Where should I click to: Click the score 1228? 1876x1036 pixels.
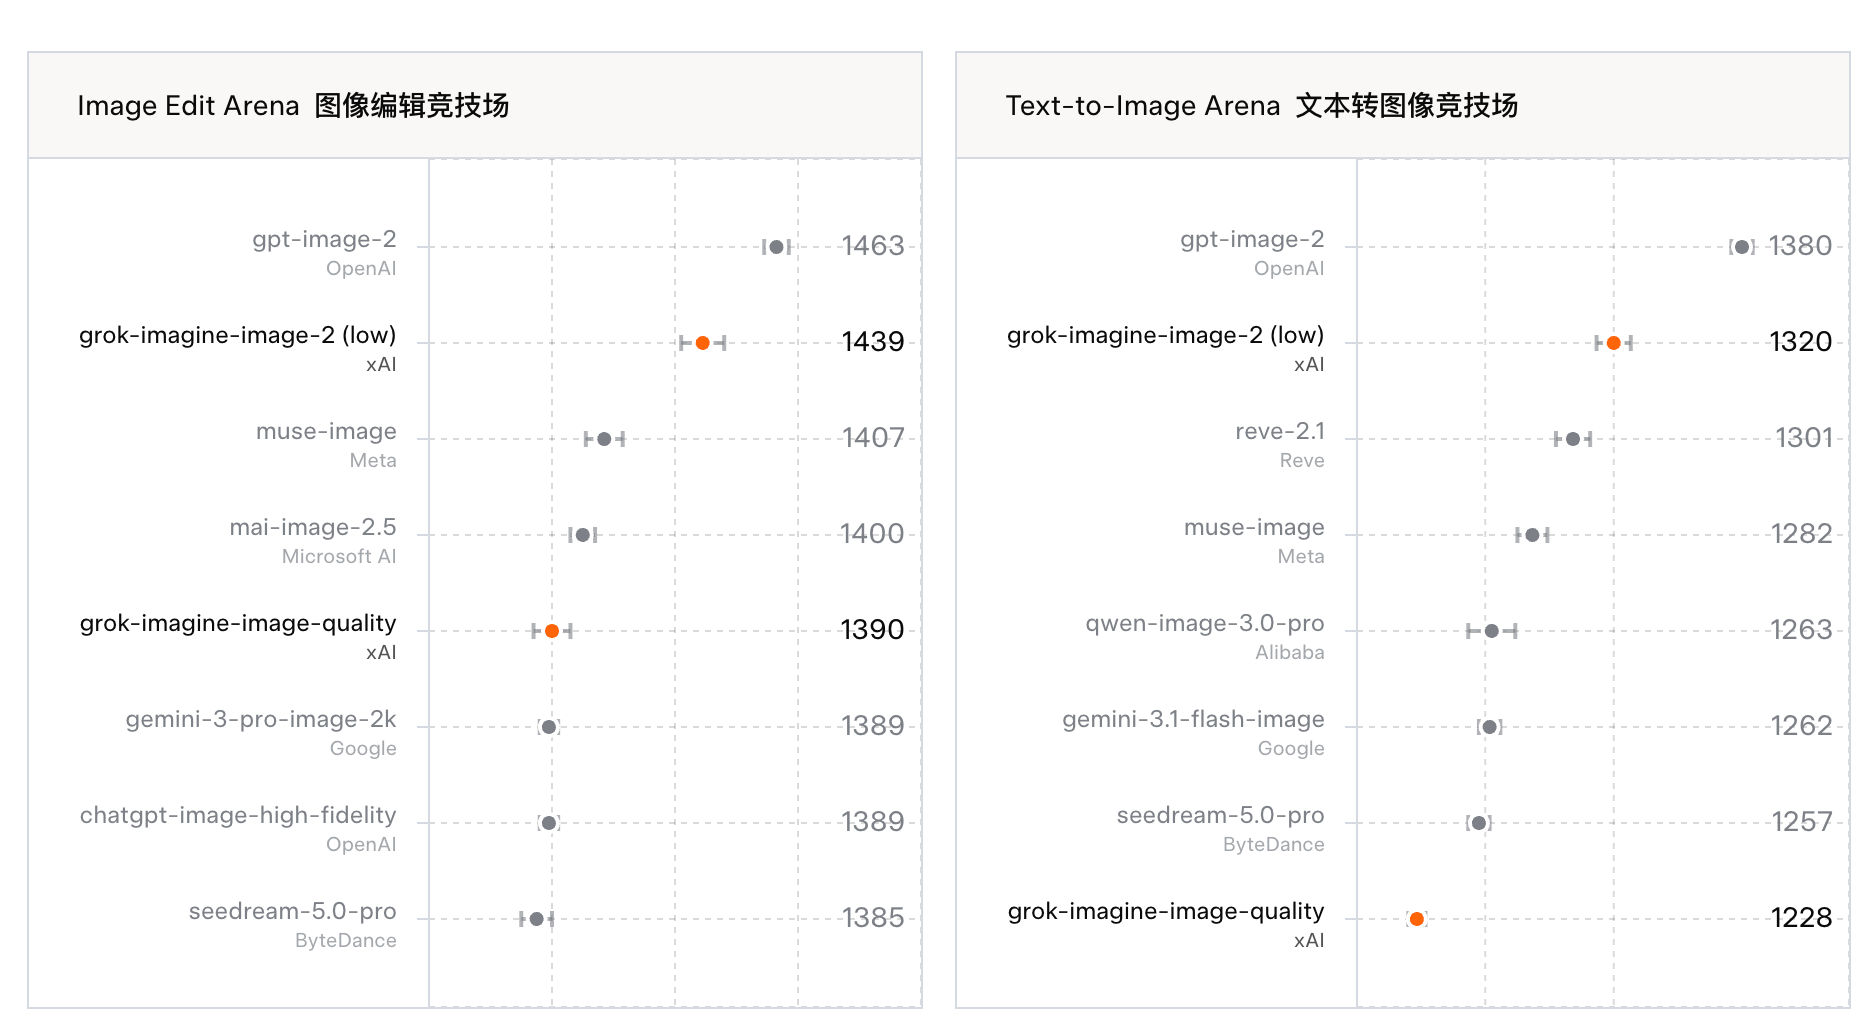point(1802,918)
